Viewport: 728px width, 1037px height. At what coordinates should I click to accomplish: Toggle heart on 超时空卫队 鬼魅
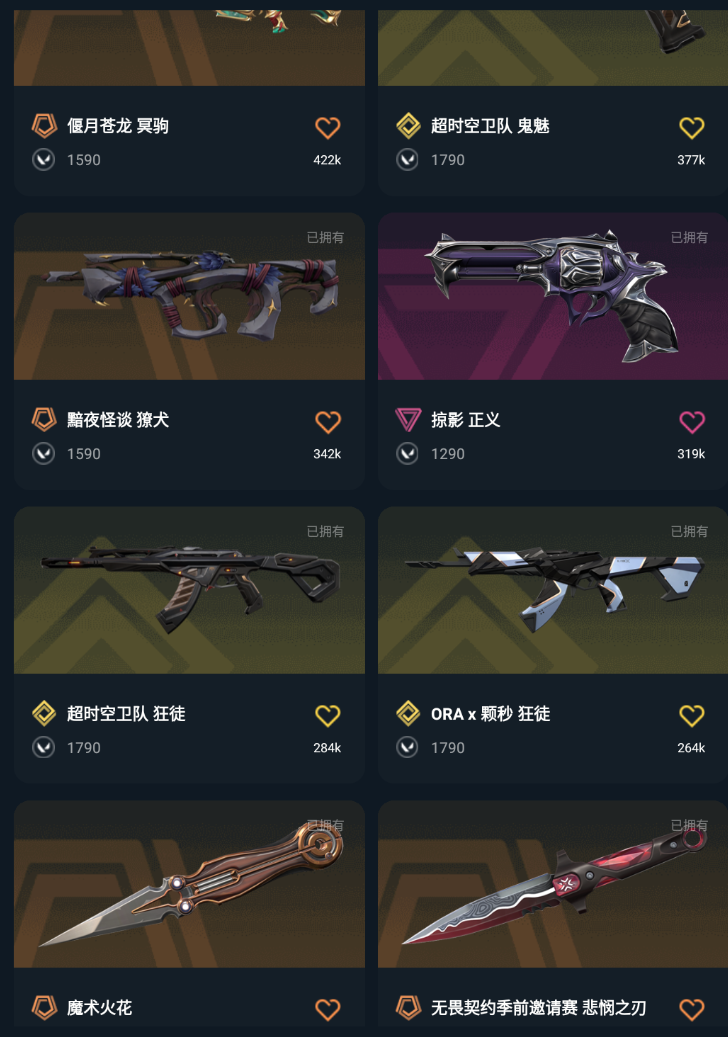coord(692,128)
